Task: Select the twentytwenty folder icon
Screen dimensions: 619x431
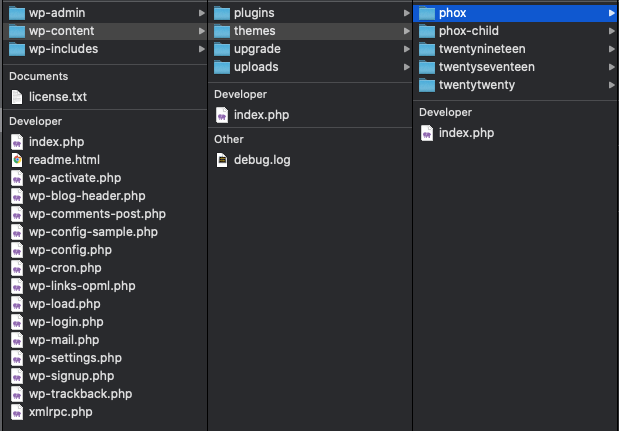Action: [427, 85]
